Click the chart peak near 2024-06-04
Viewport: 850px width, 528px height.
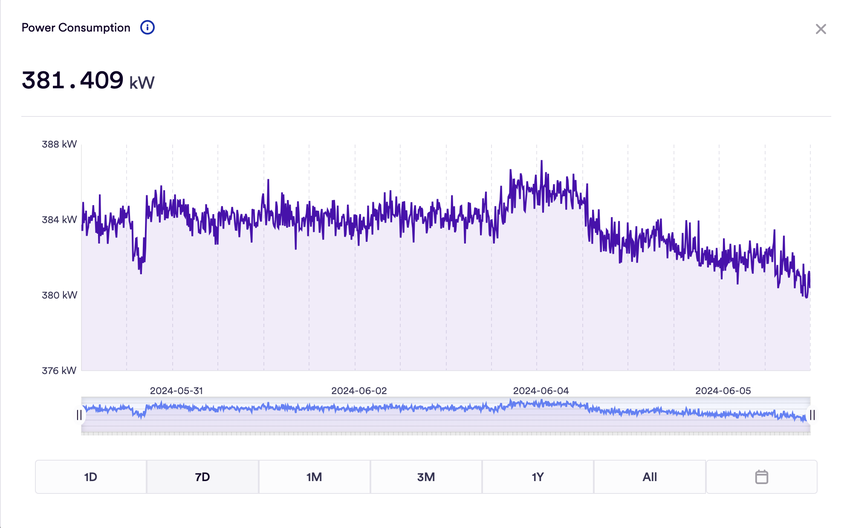click(x=541, y=162)
